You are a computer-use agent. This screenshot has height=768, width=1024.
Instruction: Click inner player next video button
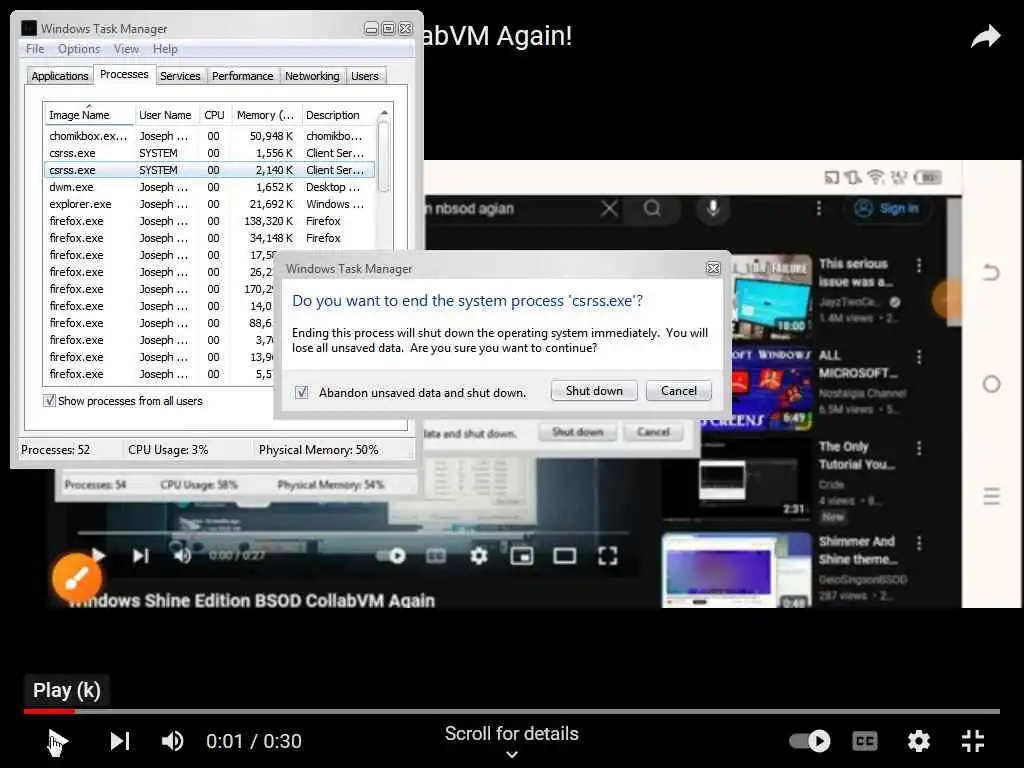[x=140, y=556]
